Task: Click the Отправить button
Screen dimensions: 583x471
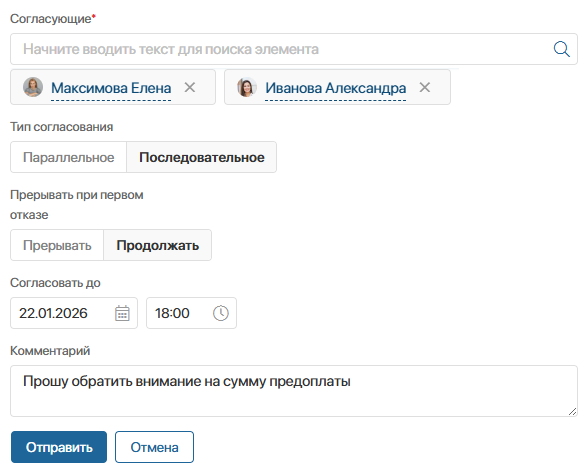Action: 59,447
